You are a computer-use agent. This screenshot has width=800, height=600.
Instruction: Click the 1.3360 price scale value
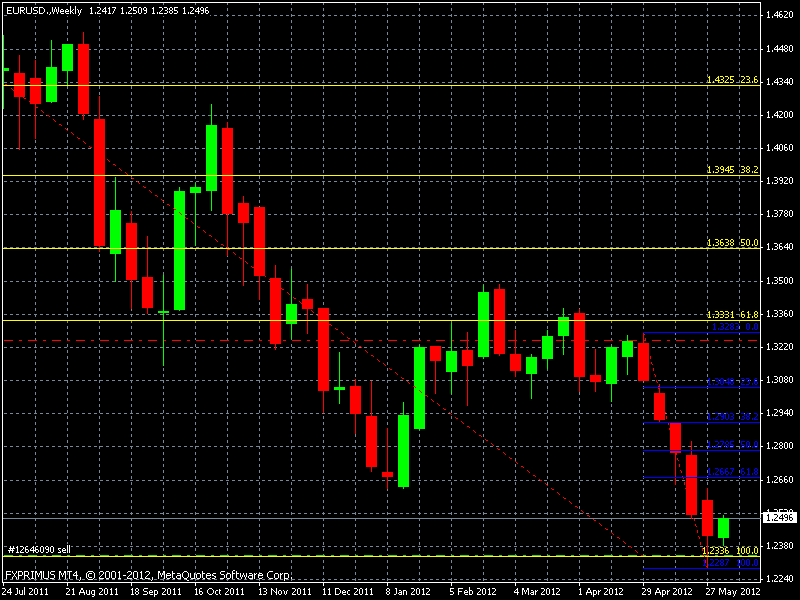780,314
